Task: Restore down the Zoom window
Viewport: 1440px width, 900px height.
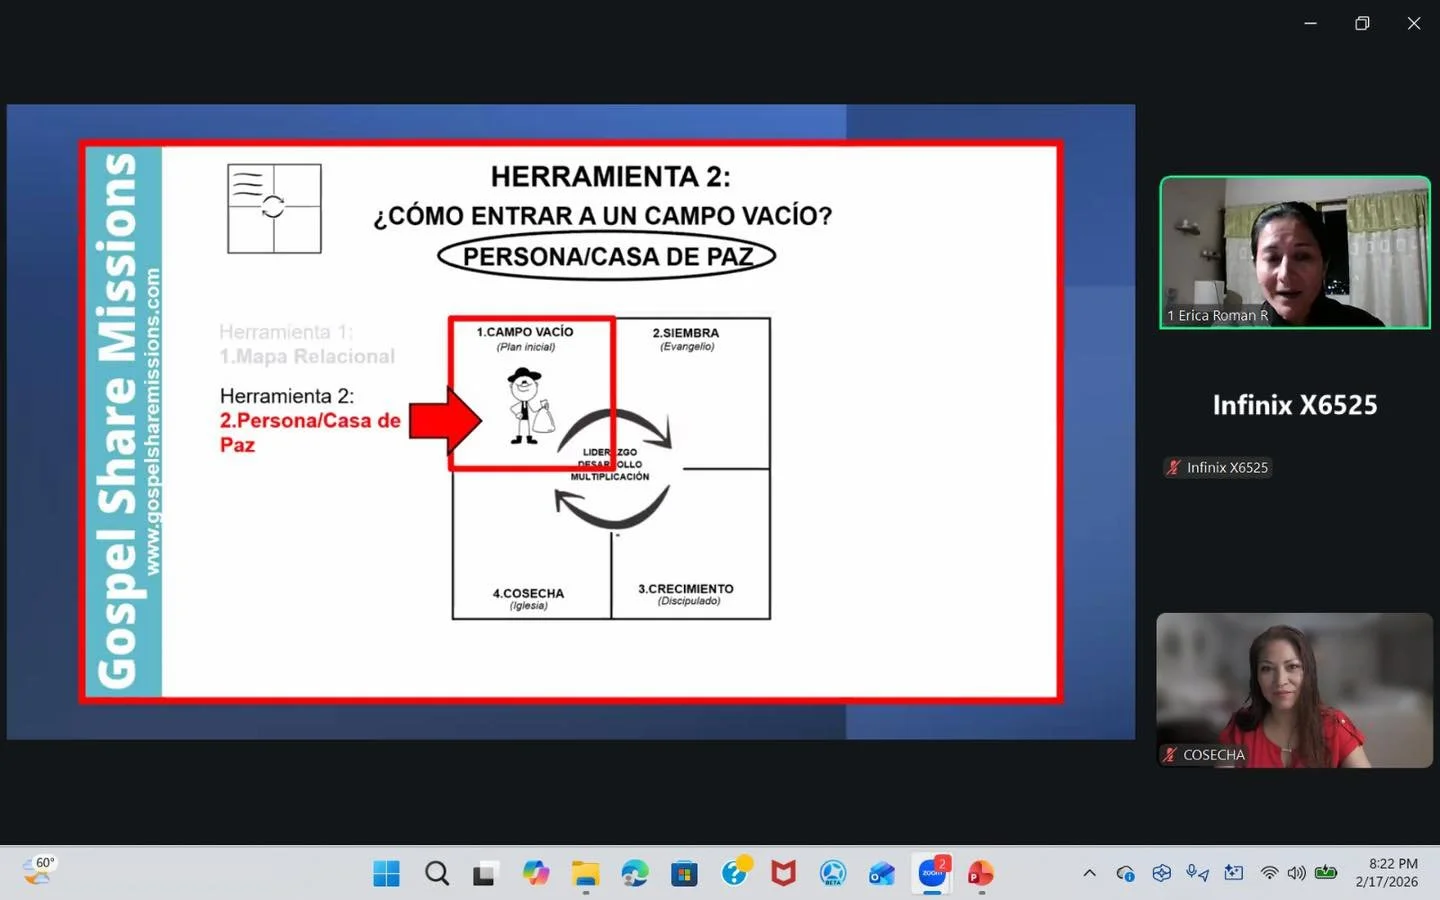Action: (x=1362, y=23)
